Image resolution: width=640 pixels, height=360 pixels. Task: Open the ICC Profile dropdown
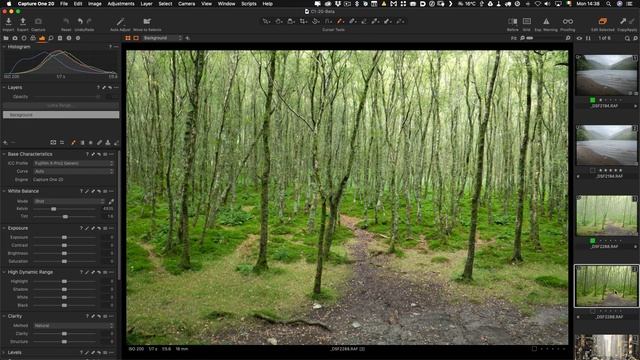[73, 163]
